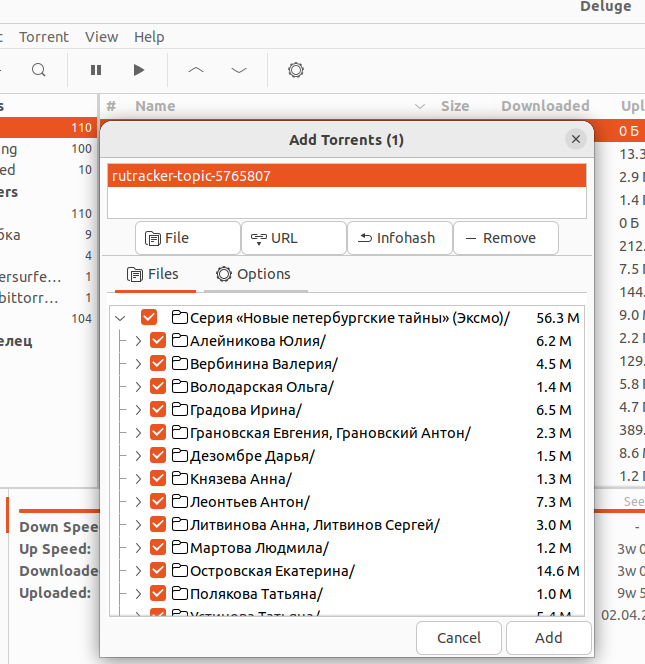Add torrent via URL button
The width and height of the screenshot is (645, 664).
click(294, 238)
